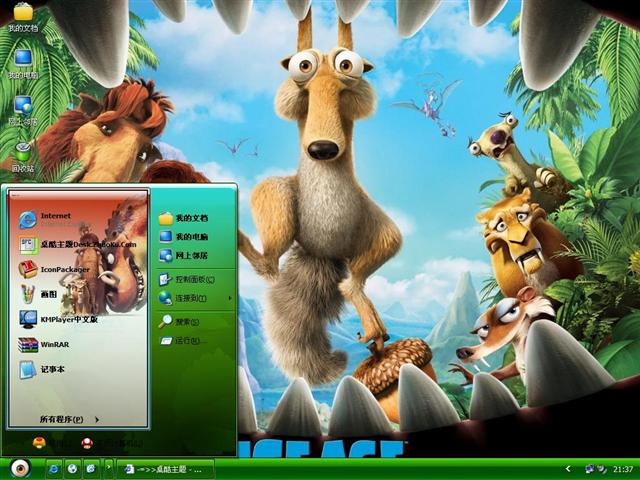
Task: Launch KMPlayer中文版 from the start menu
Action: point(58,319)
